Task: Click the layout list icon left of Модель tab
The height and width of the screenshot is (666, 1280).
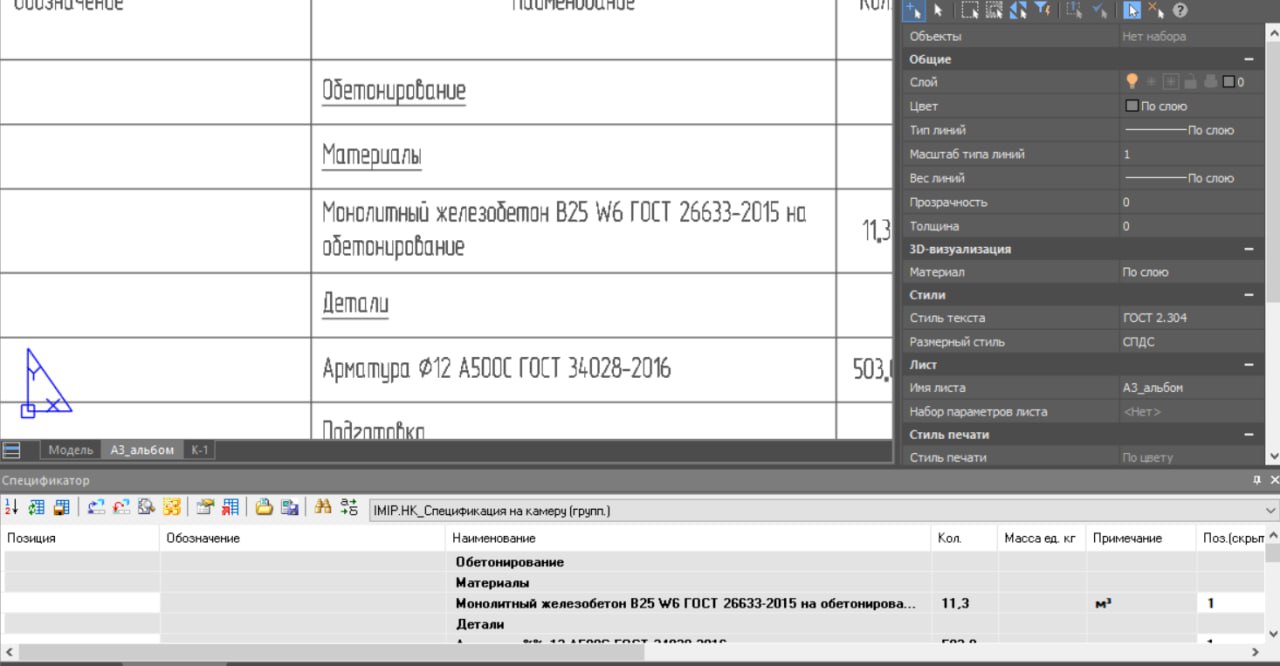Action: pos(12,450)
